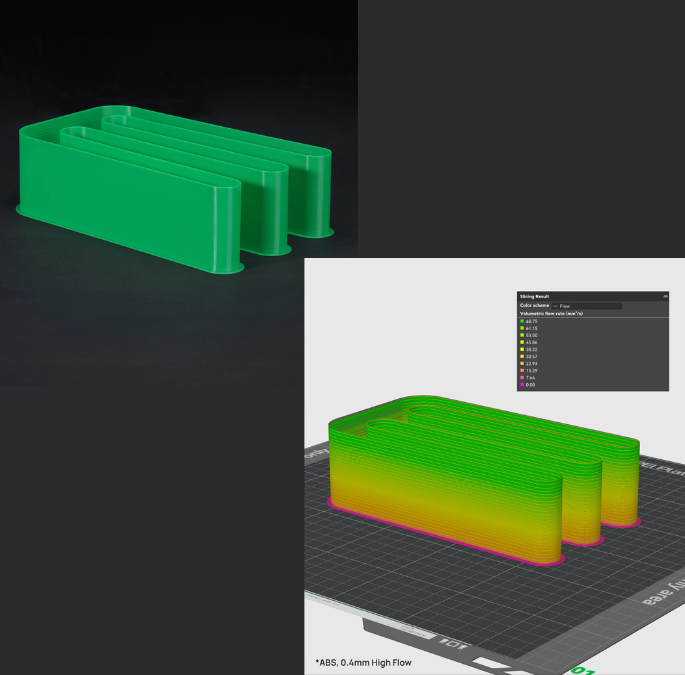The width and height of the screenshot is (685, 675).
Task: Select the 61.15 flow rate swatch
Action: 522,328
